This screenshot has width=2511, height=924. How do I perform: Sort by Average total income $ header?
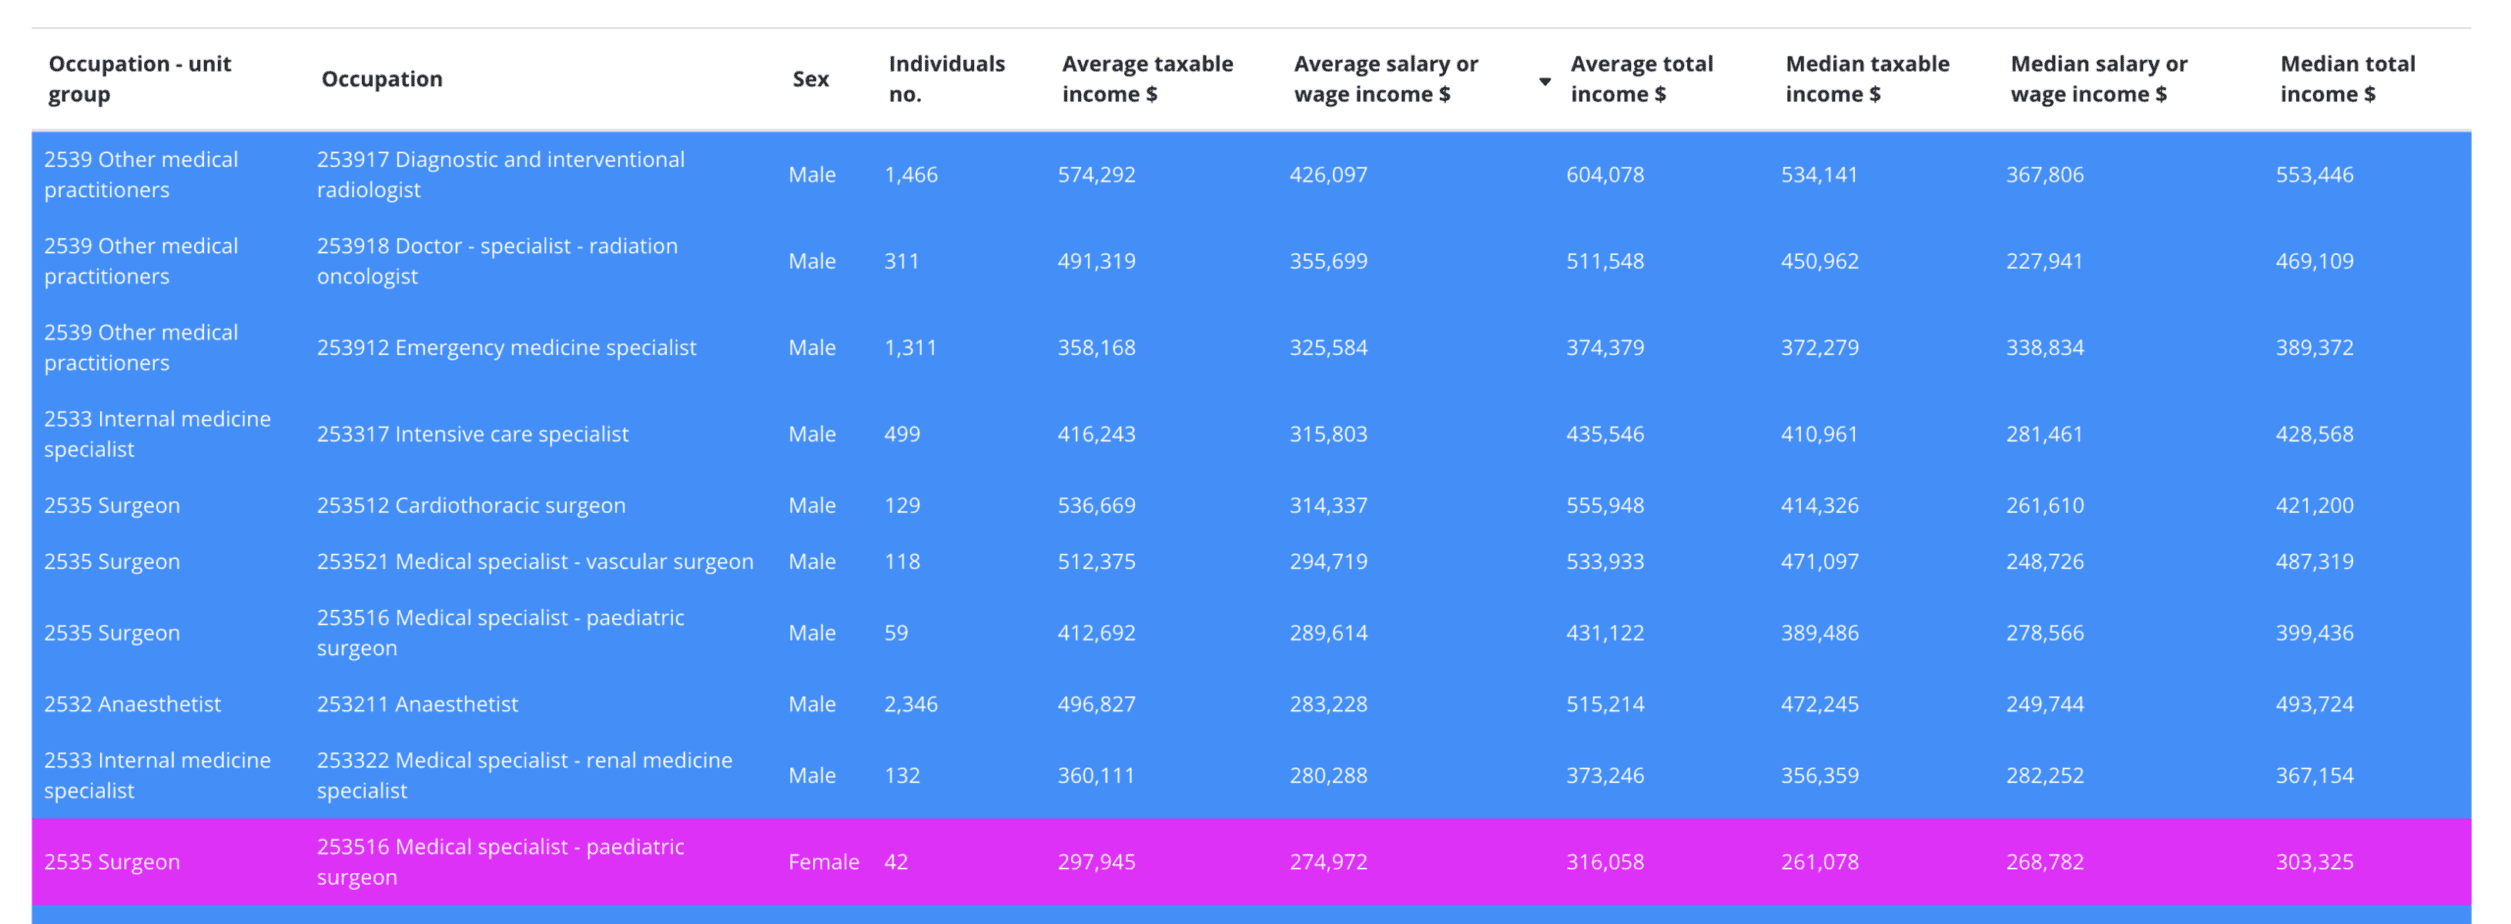tap(1641, 79)
